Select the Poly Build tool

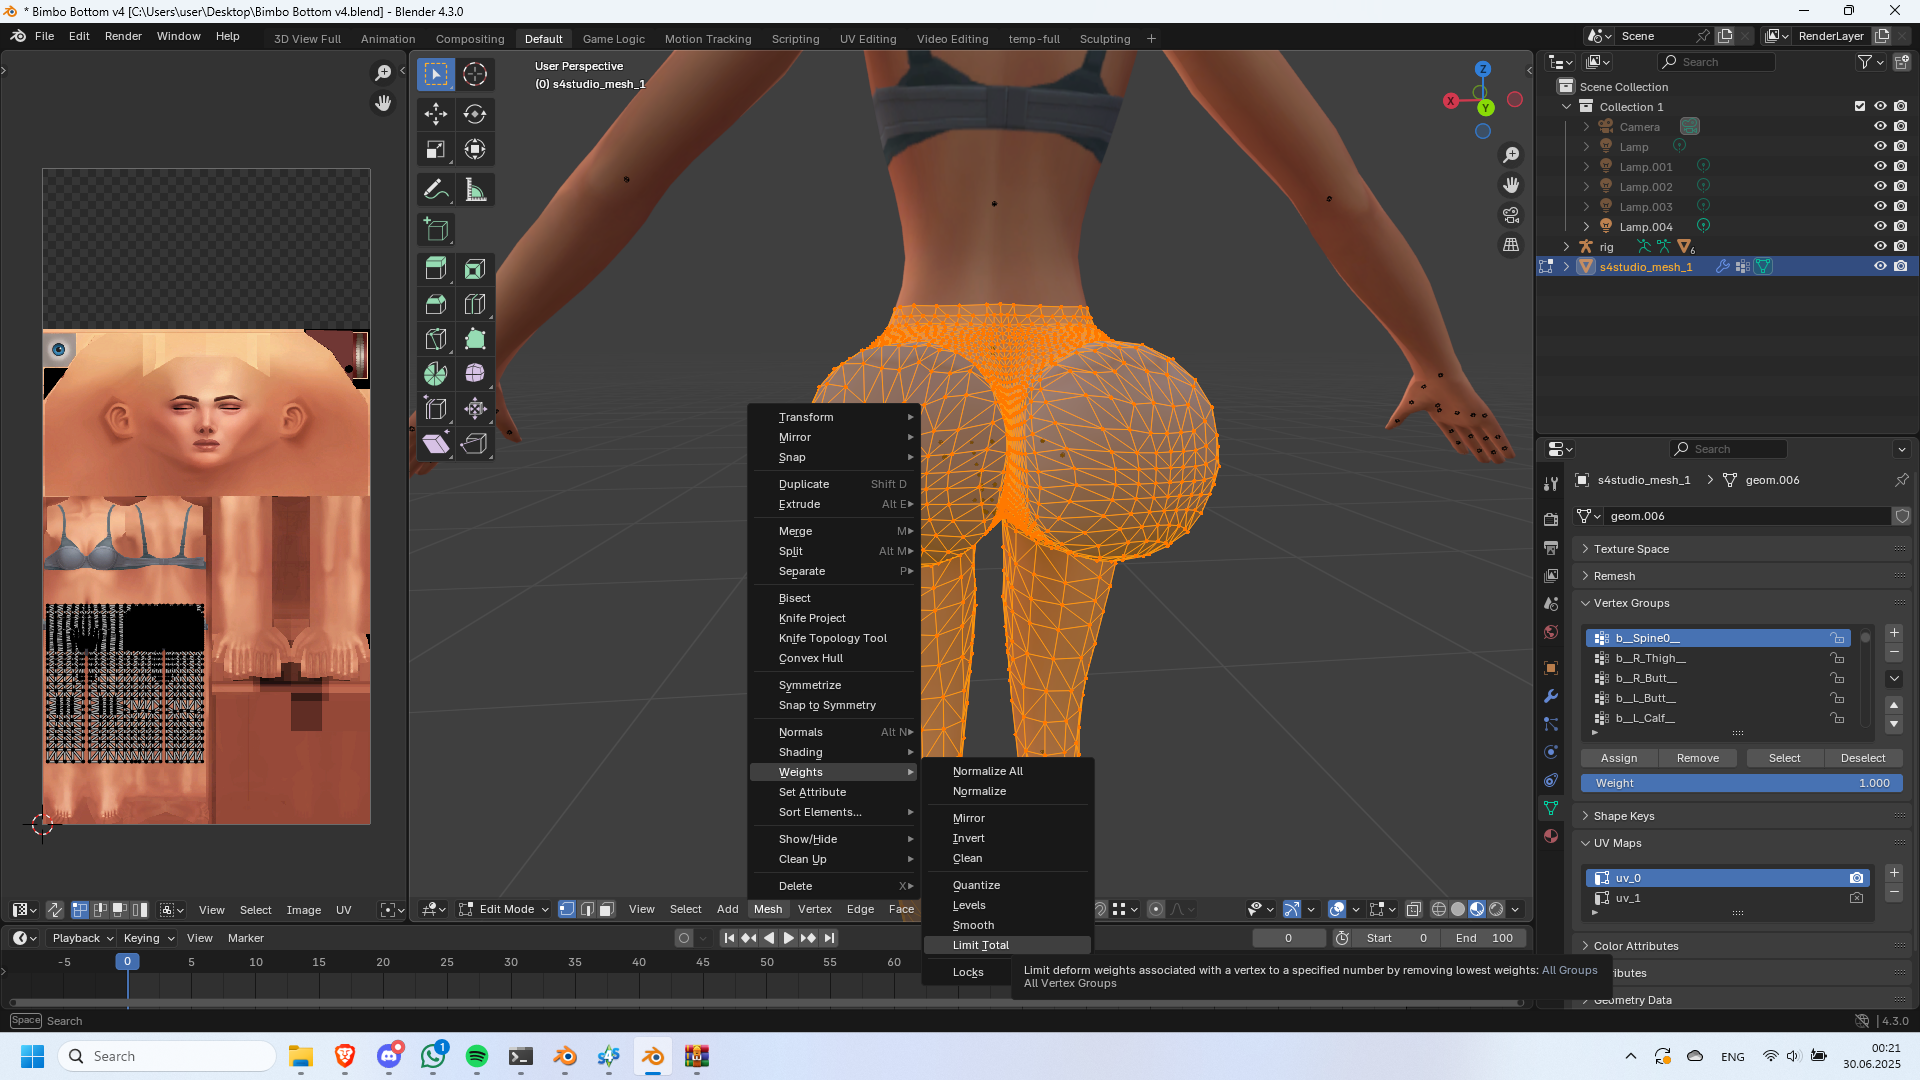coord(475,339)
